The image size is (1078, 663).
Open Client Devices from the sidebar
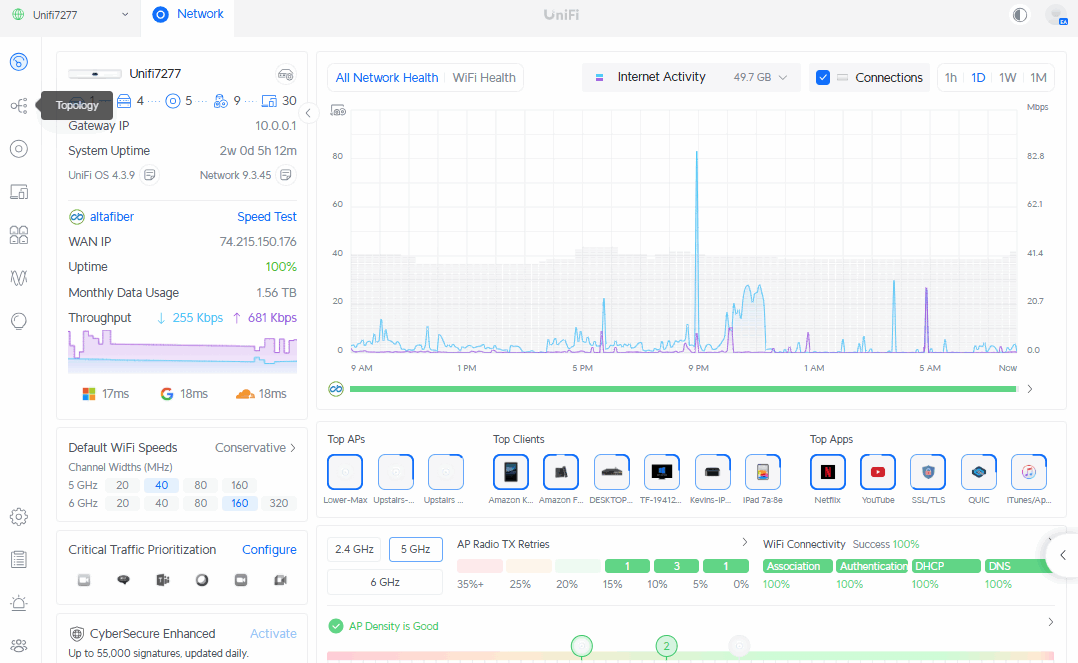pos(18,191)
